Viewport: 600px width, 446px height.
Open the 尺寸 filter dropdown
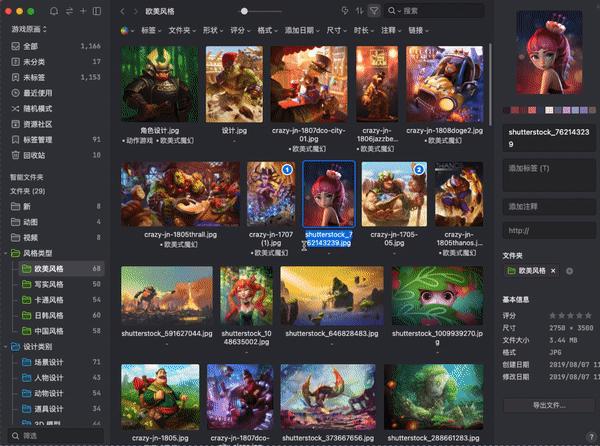click(x=337, y=30)
